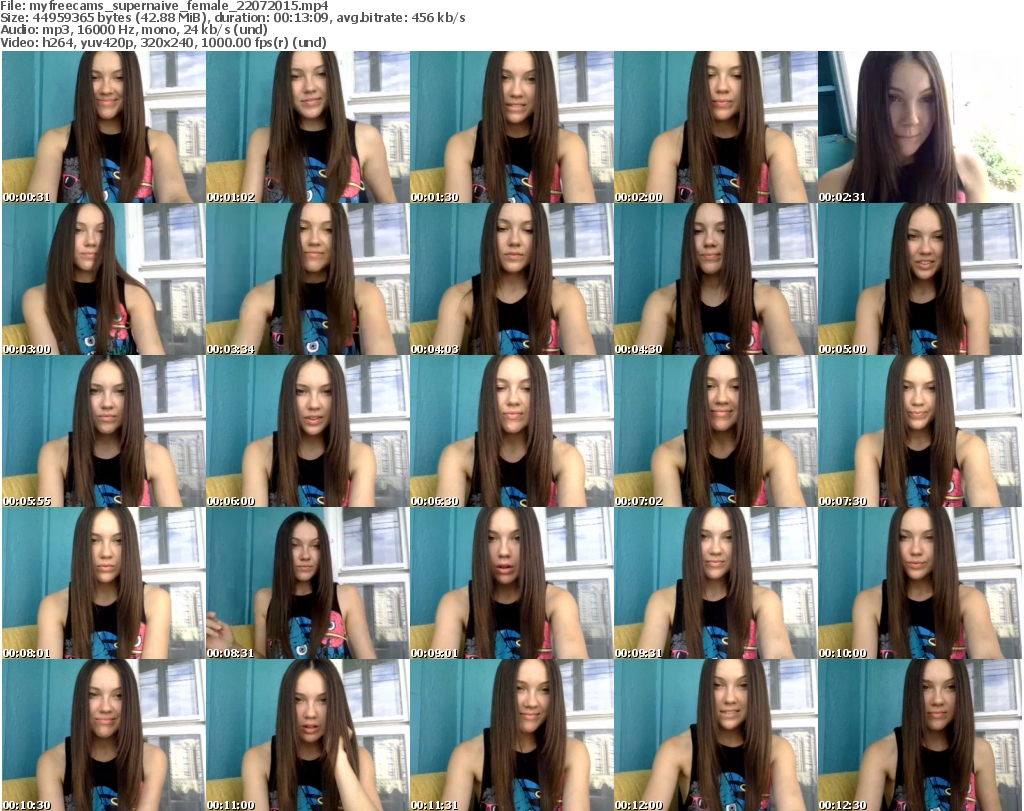
Task: Pick the 00:04:30 frame
Action: tap(716, 279)
